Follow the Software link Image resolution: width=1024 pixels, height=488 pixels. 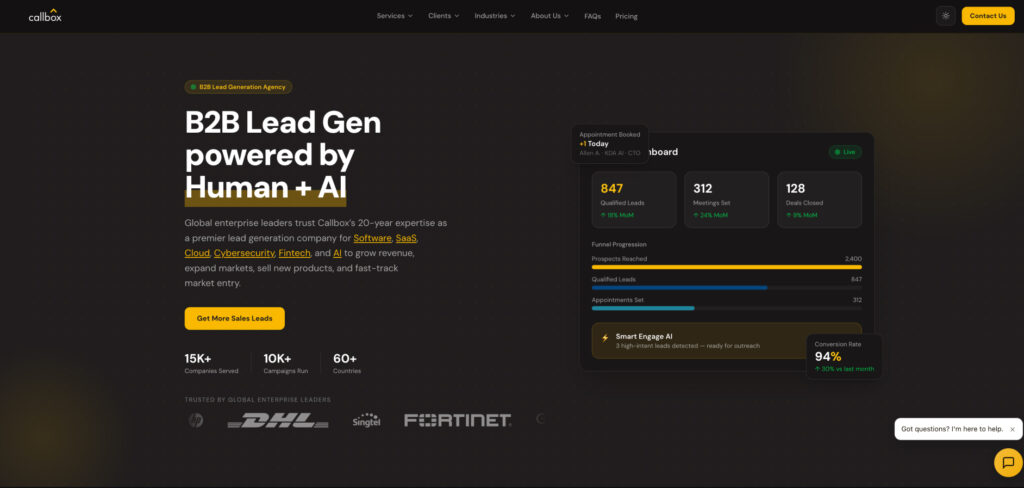tap(372, 238)
